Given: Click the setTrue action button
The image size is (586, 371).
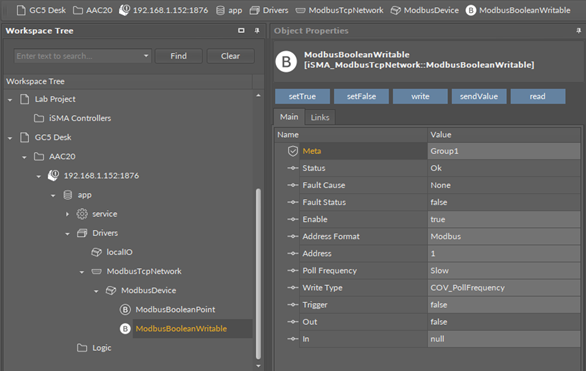Looking at the screenshot, I should coord(302,96).
